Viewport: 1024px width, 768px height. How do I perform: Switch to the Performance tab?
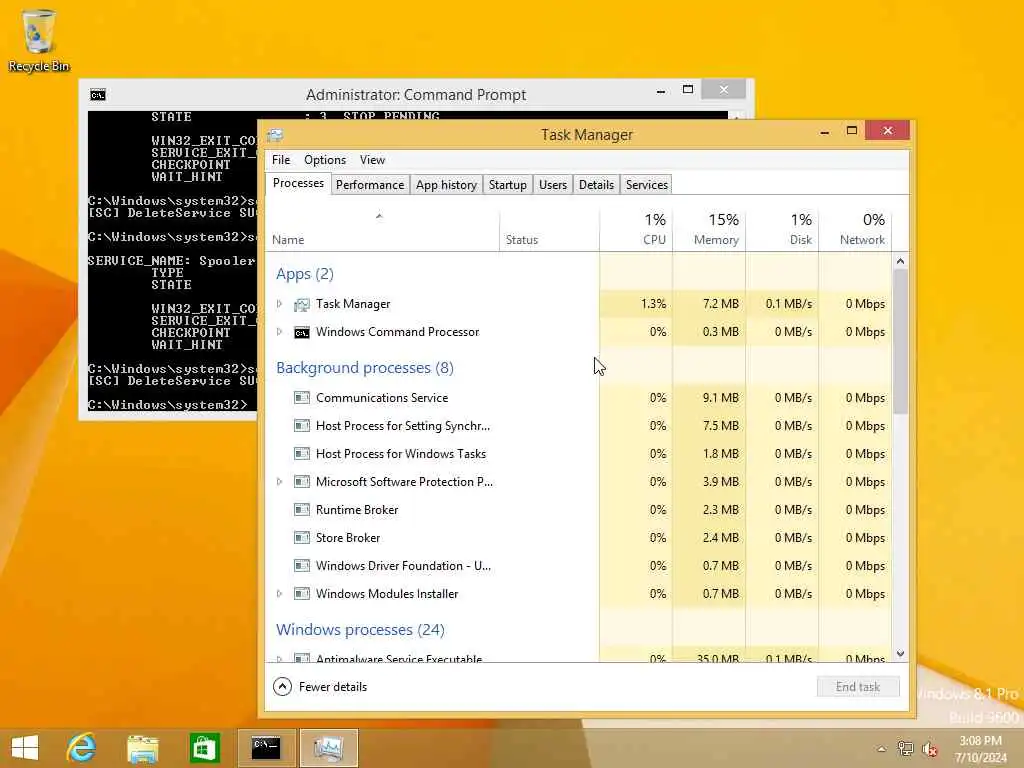point(370,185)
